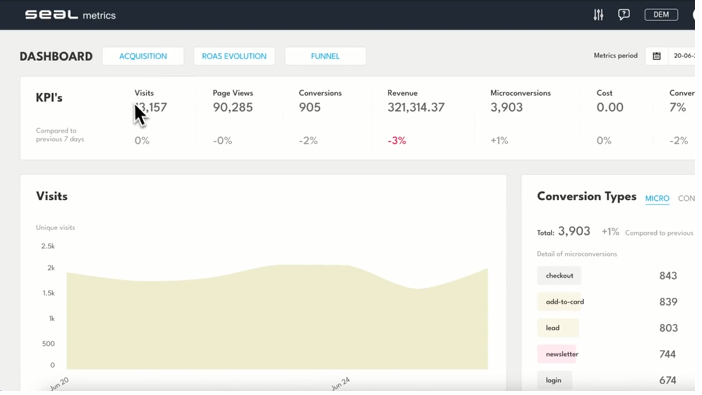Click the 2.5k y-axis label
This screenshot has width=702, height=395.
coord(48,246)
